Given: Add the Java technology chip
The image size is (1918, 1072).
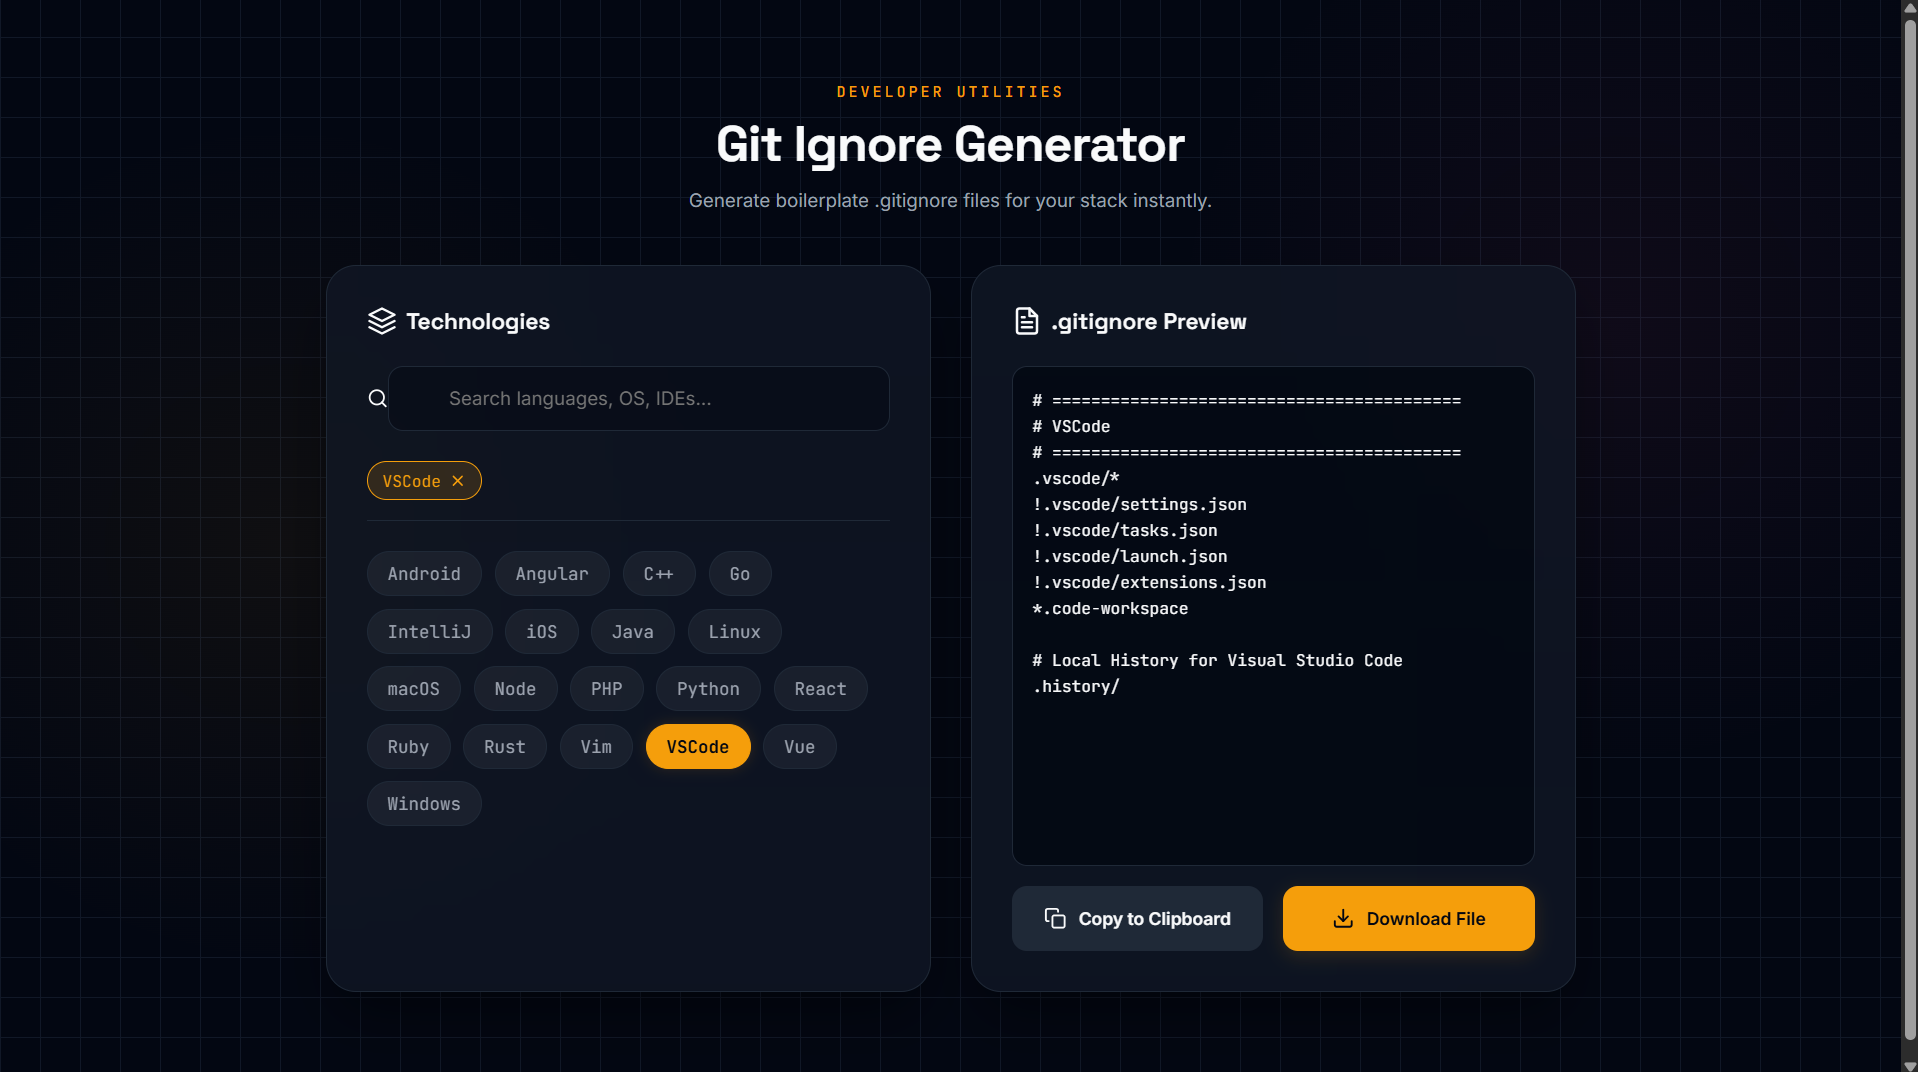Looking at the screenshot, I should point(632,632).
